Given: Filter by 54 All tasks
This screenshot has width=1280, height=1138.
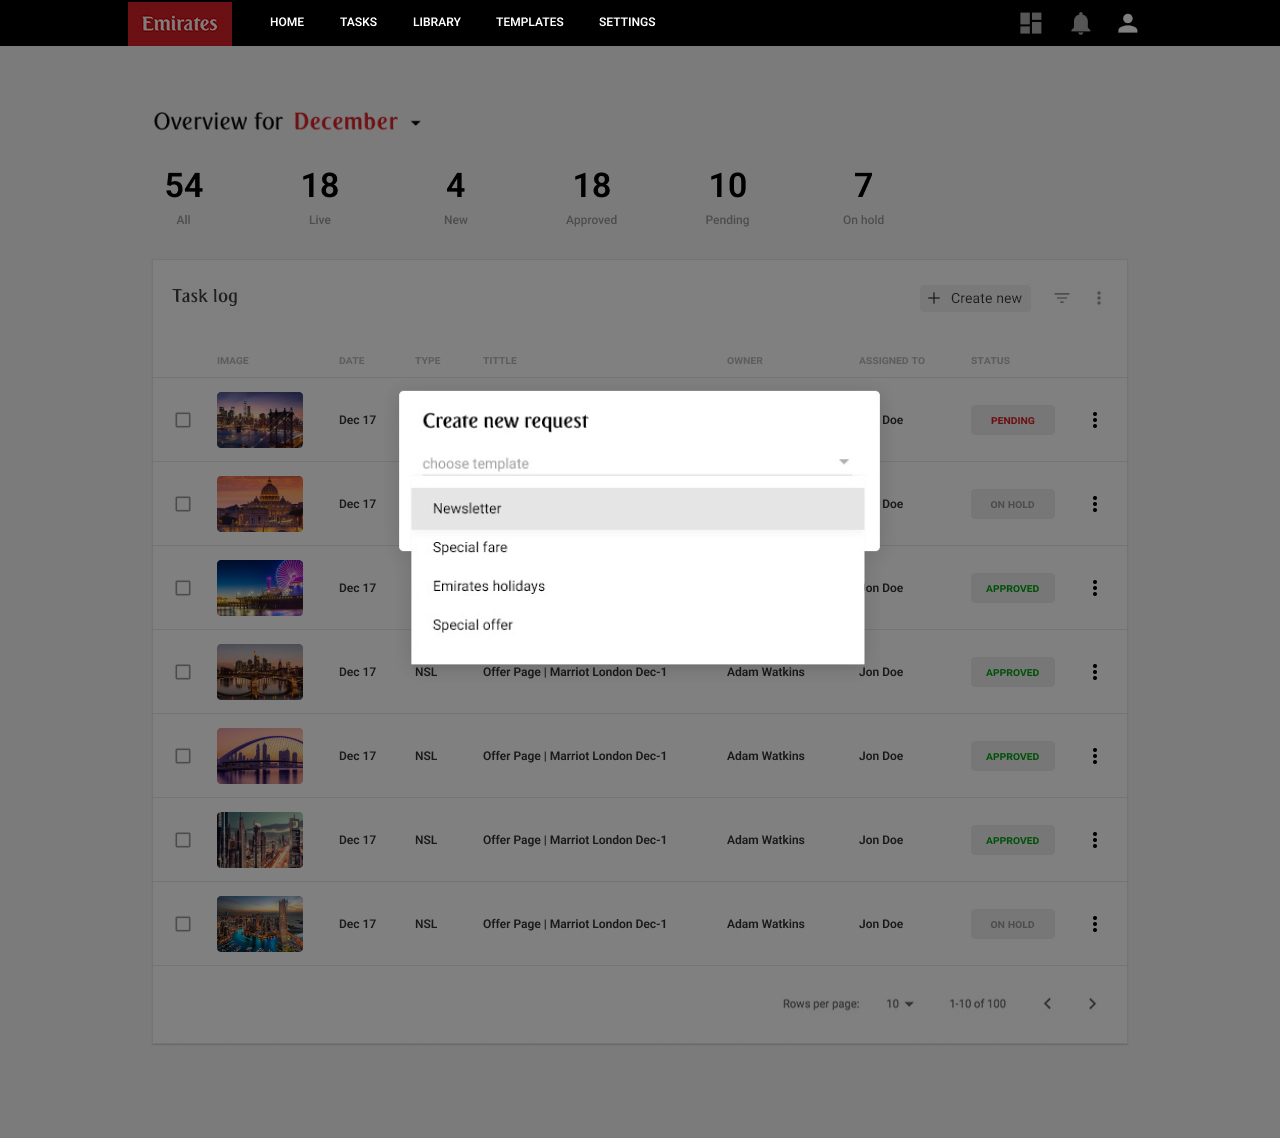Looking at the screenshot, I should [x=184, y=197].
